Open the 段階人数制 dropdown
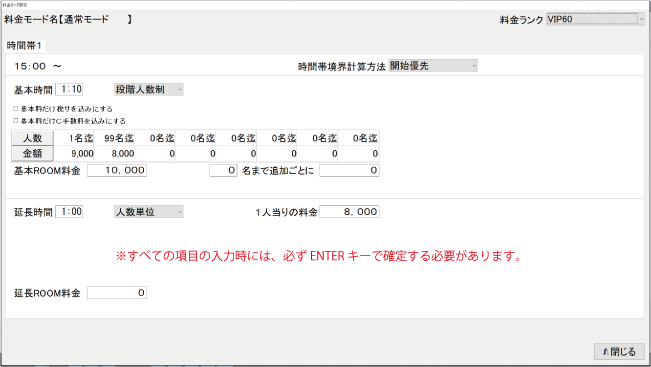 click(x=149, y=89)
